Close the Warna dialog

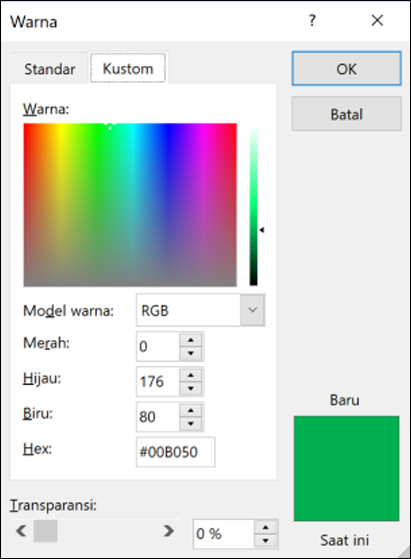[377, 20]
